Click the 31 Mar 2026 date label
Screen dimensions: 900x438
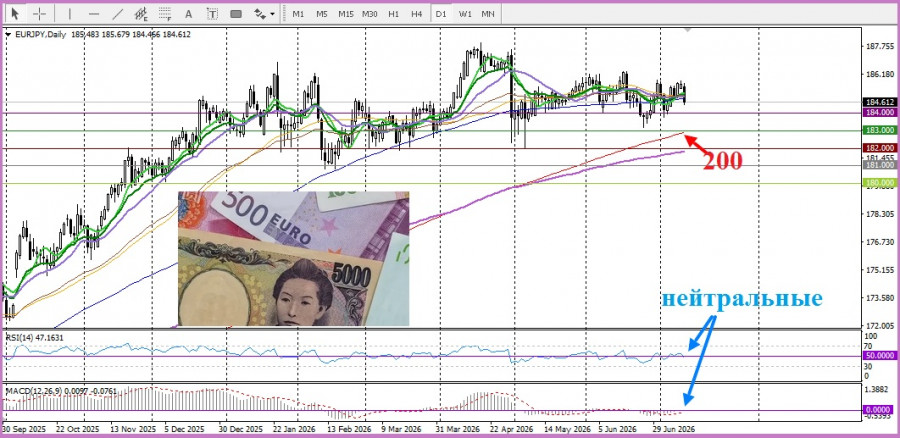457,429
